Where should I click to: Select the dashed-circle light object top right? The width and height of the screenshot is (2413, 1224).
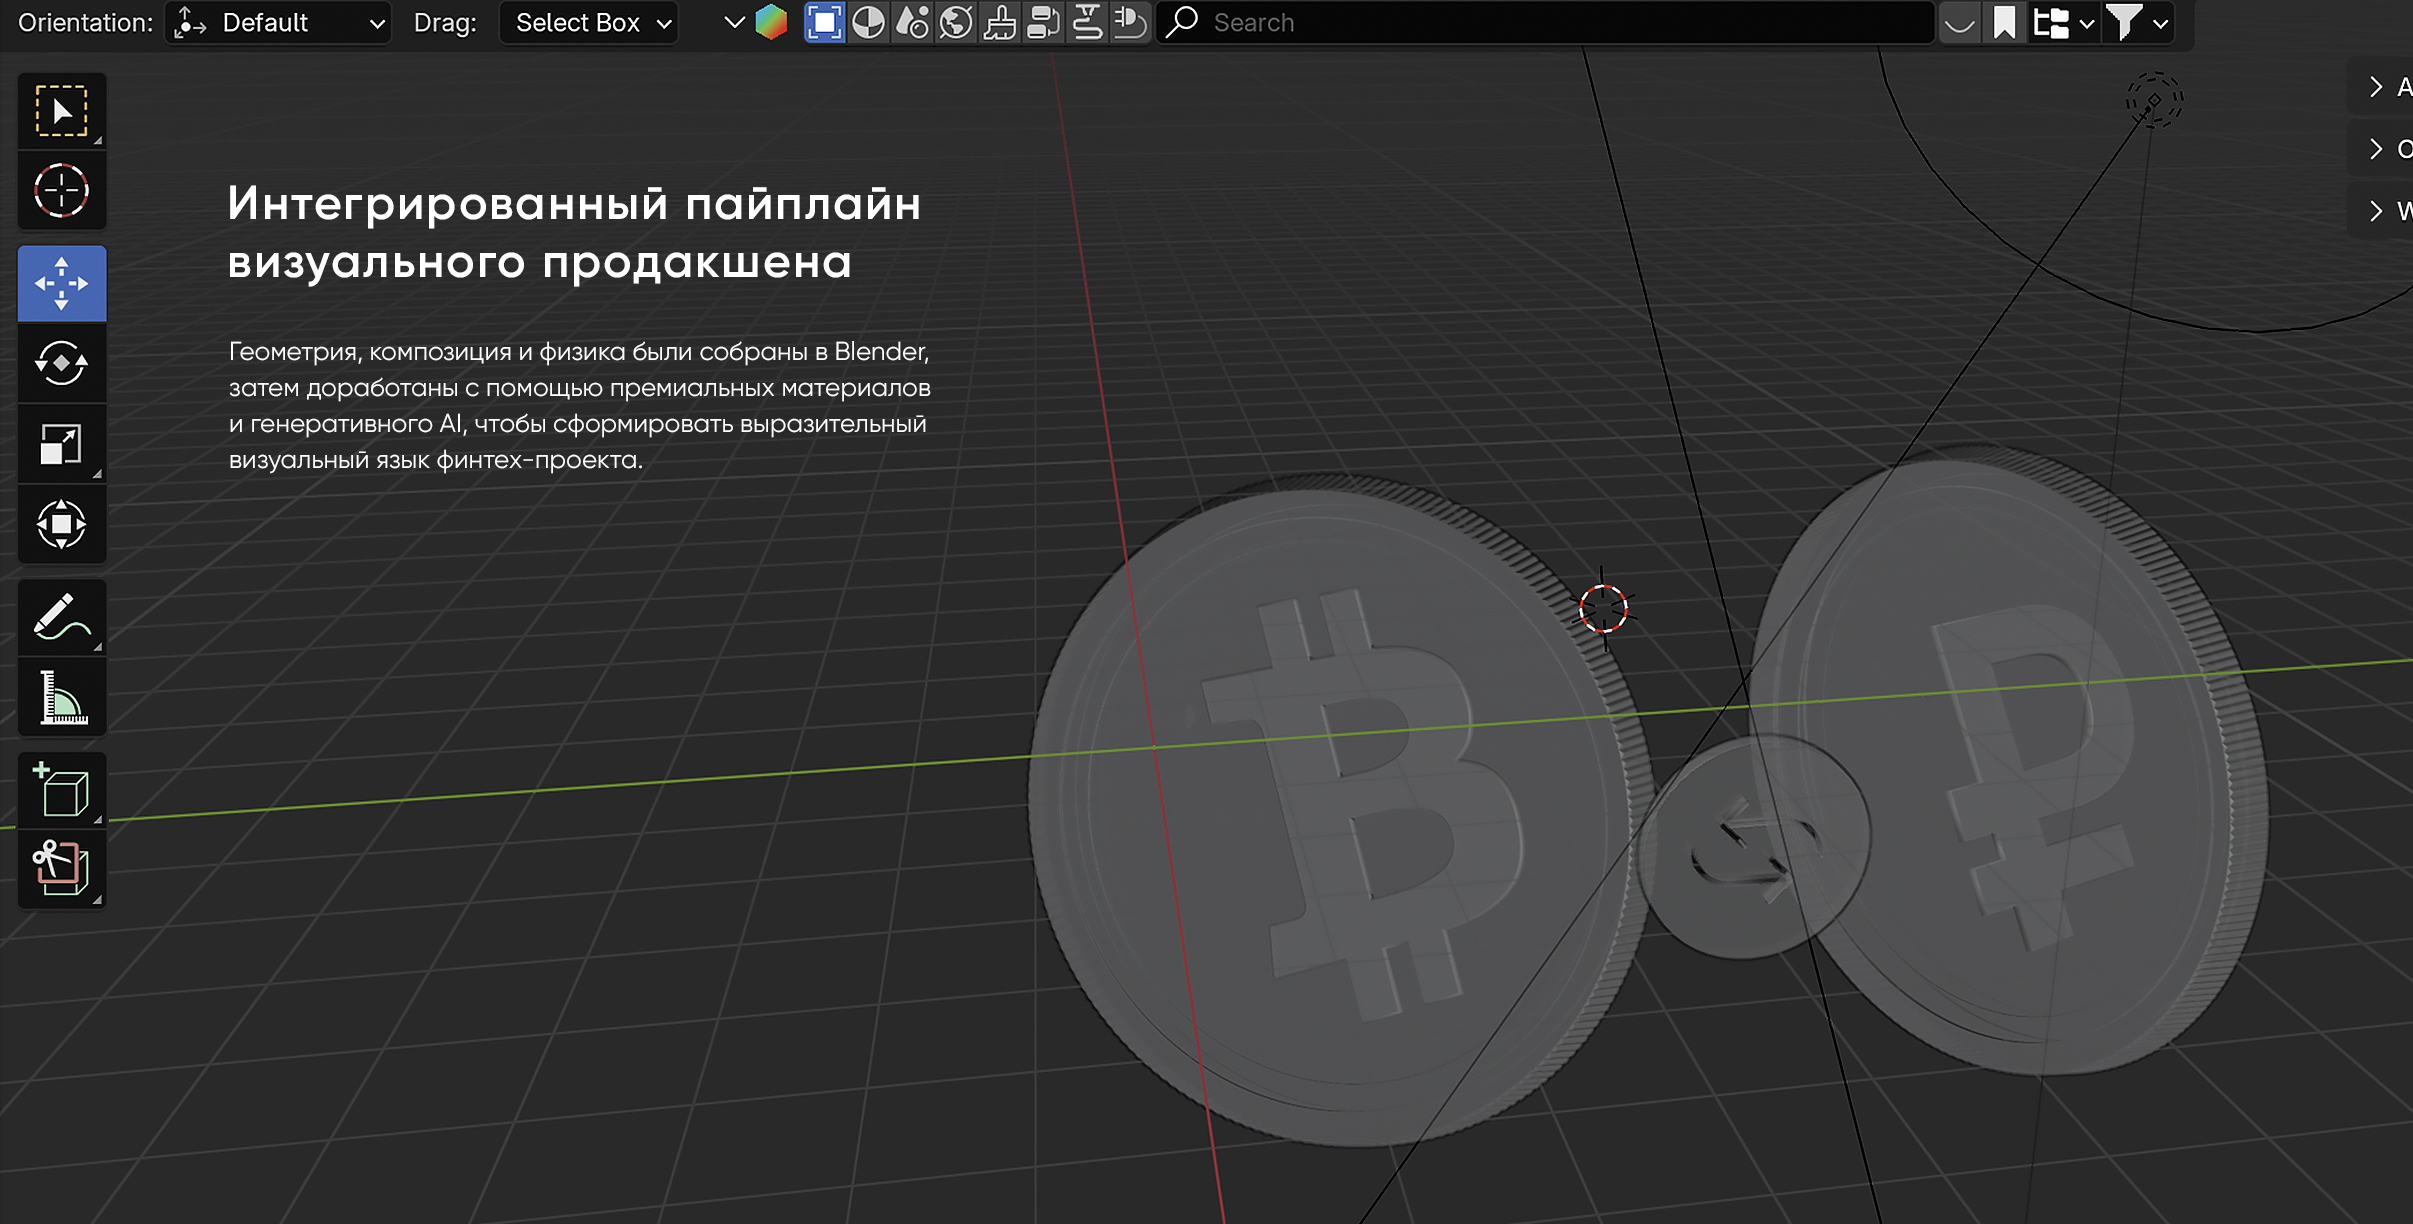[2154, 100]
